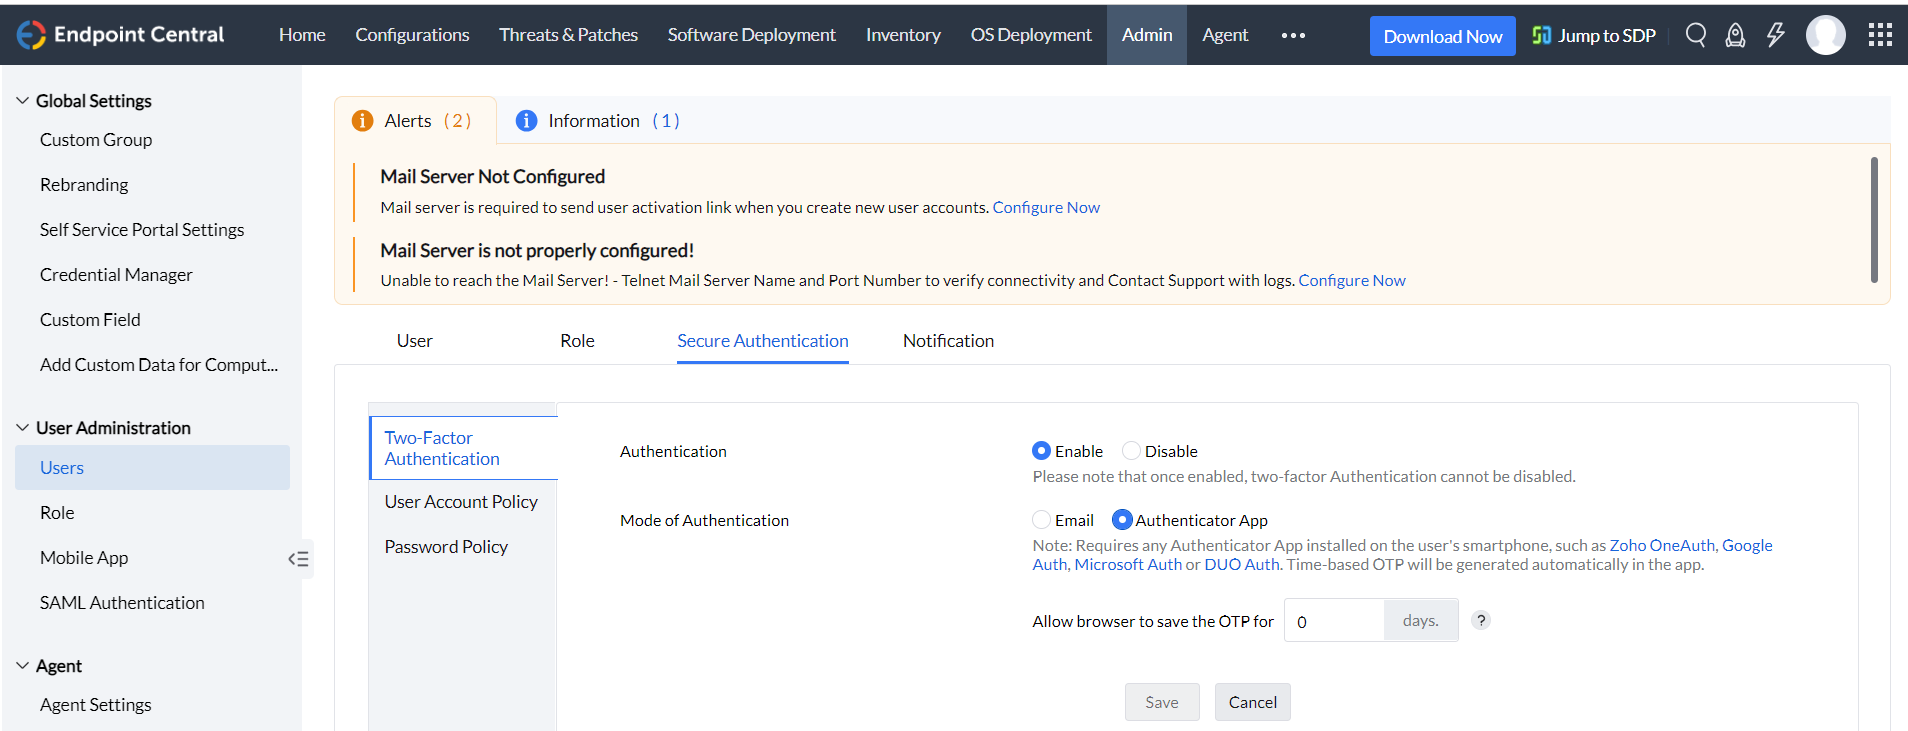Open the Threats & Patches menu
1908x731 pixels.
568,35
